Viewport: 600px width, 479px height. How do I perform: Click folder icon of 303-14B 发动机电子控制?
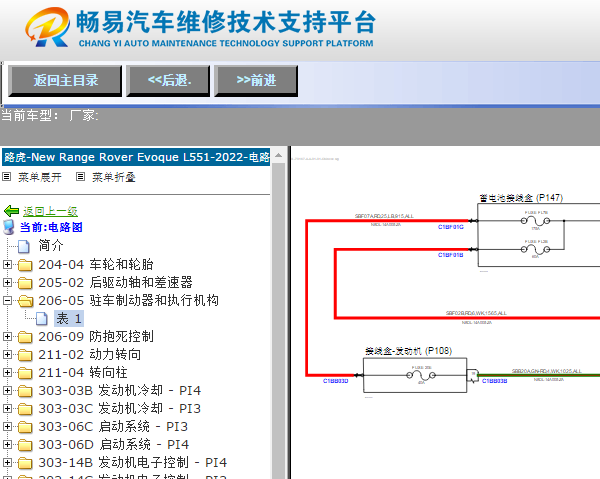pos(25,463)
